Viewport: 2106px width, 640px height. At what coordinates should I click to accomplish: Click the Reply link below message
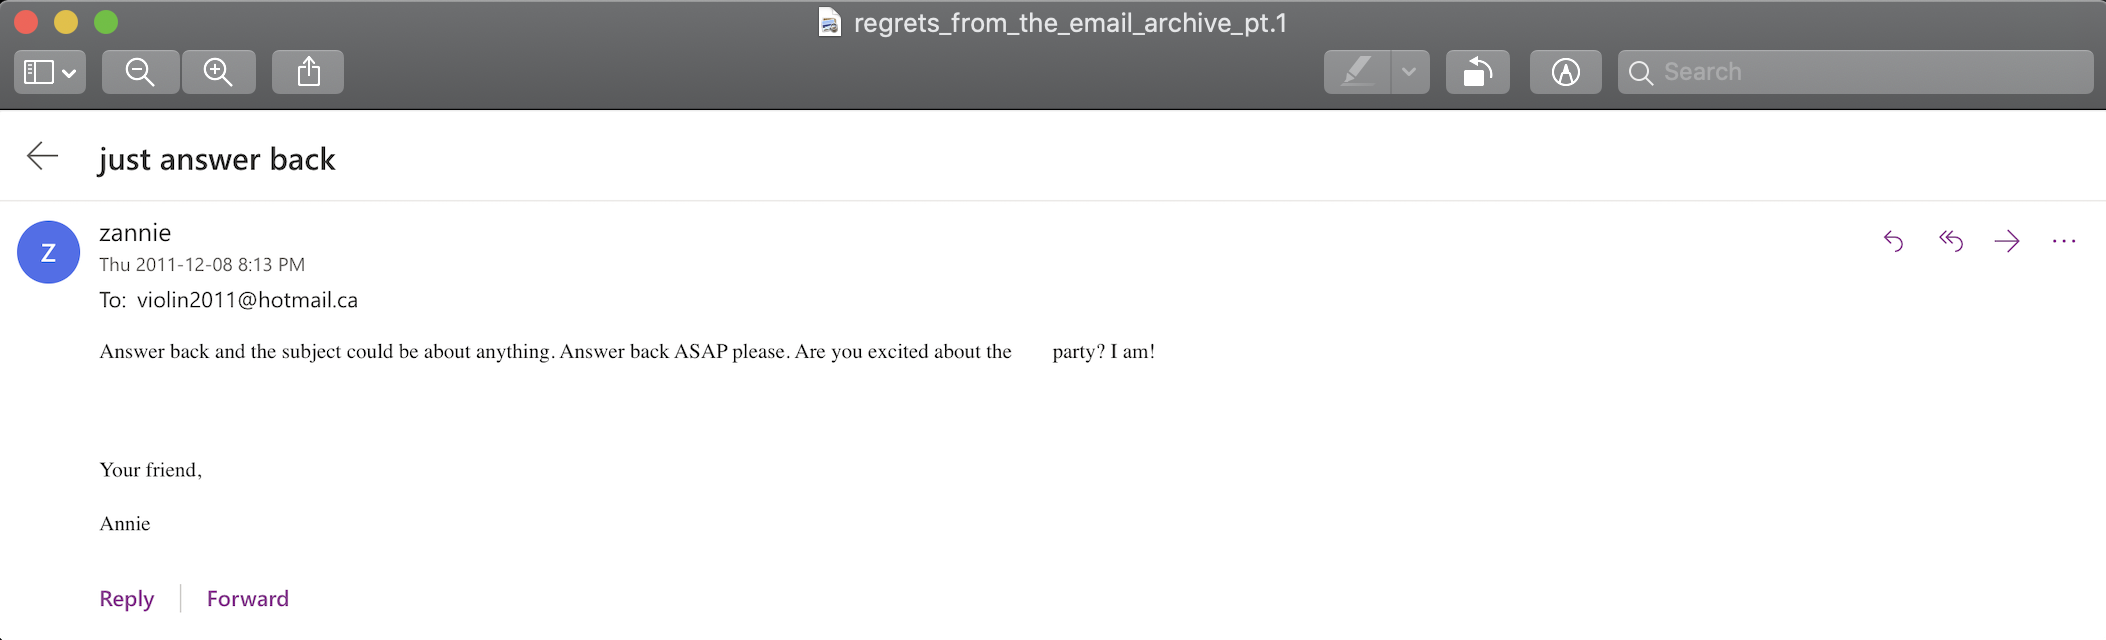[127, 598]
